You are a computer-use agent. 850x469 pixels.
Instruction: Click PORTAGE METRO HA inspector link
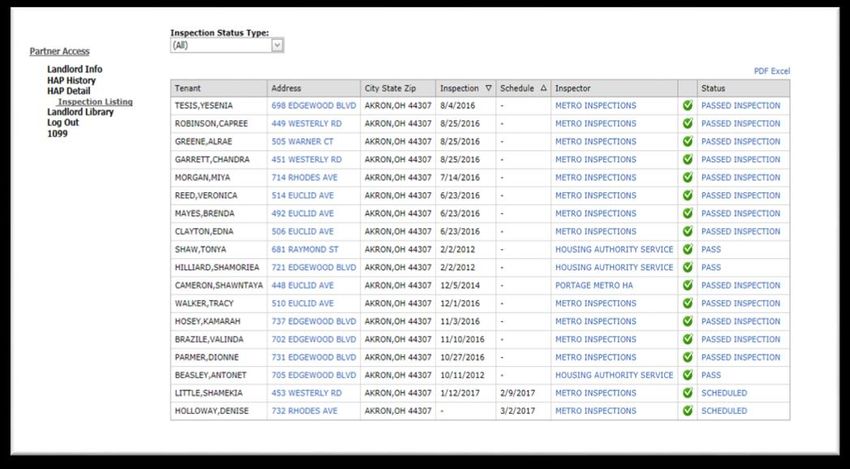coord(594,285)
